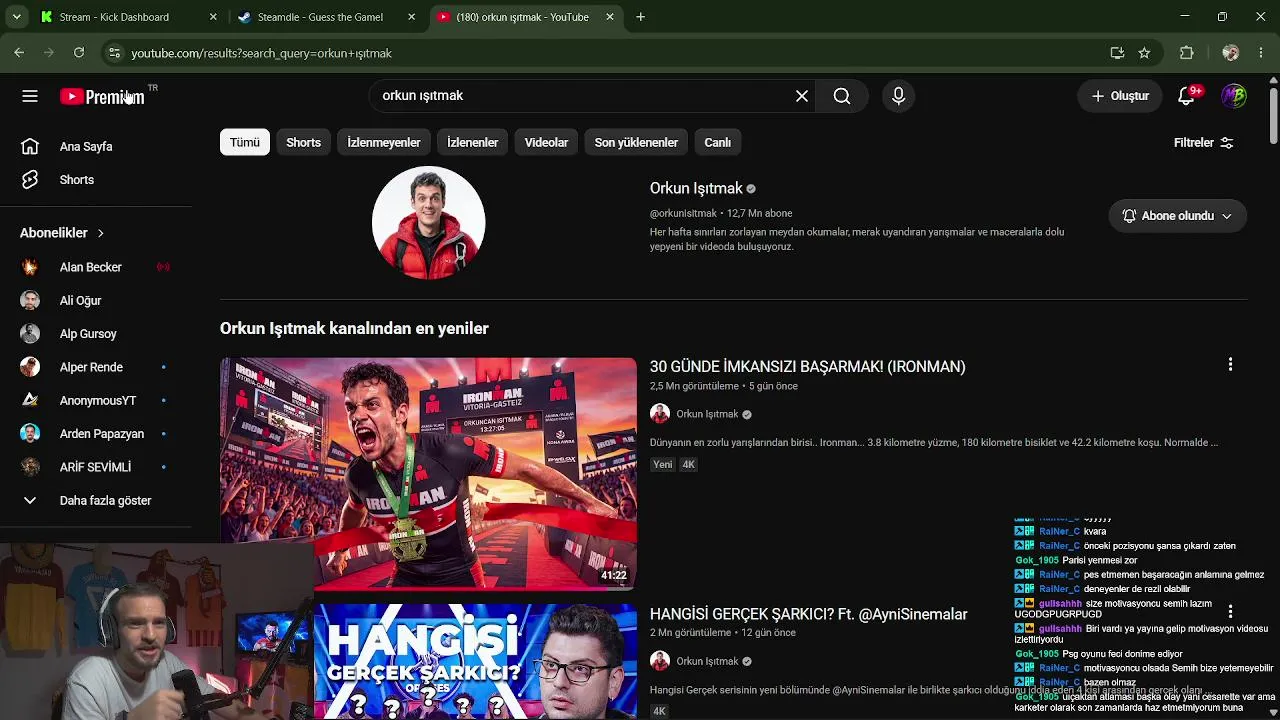Screen dimensions: 1280x720
Task: Select the Videolar filter chip
Action: (546, 142)
